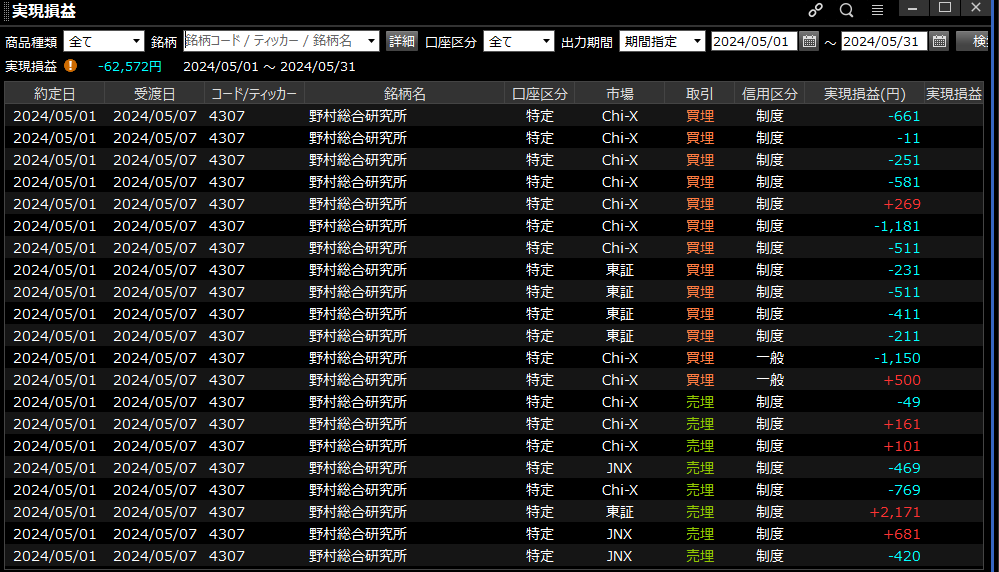Click 一般 credit type in the +500 row
Screen dimensions: 999x572
(x=770, y=380)
